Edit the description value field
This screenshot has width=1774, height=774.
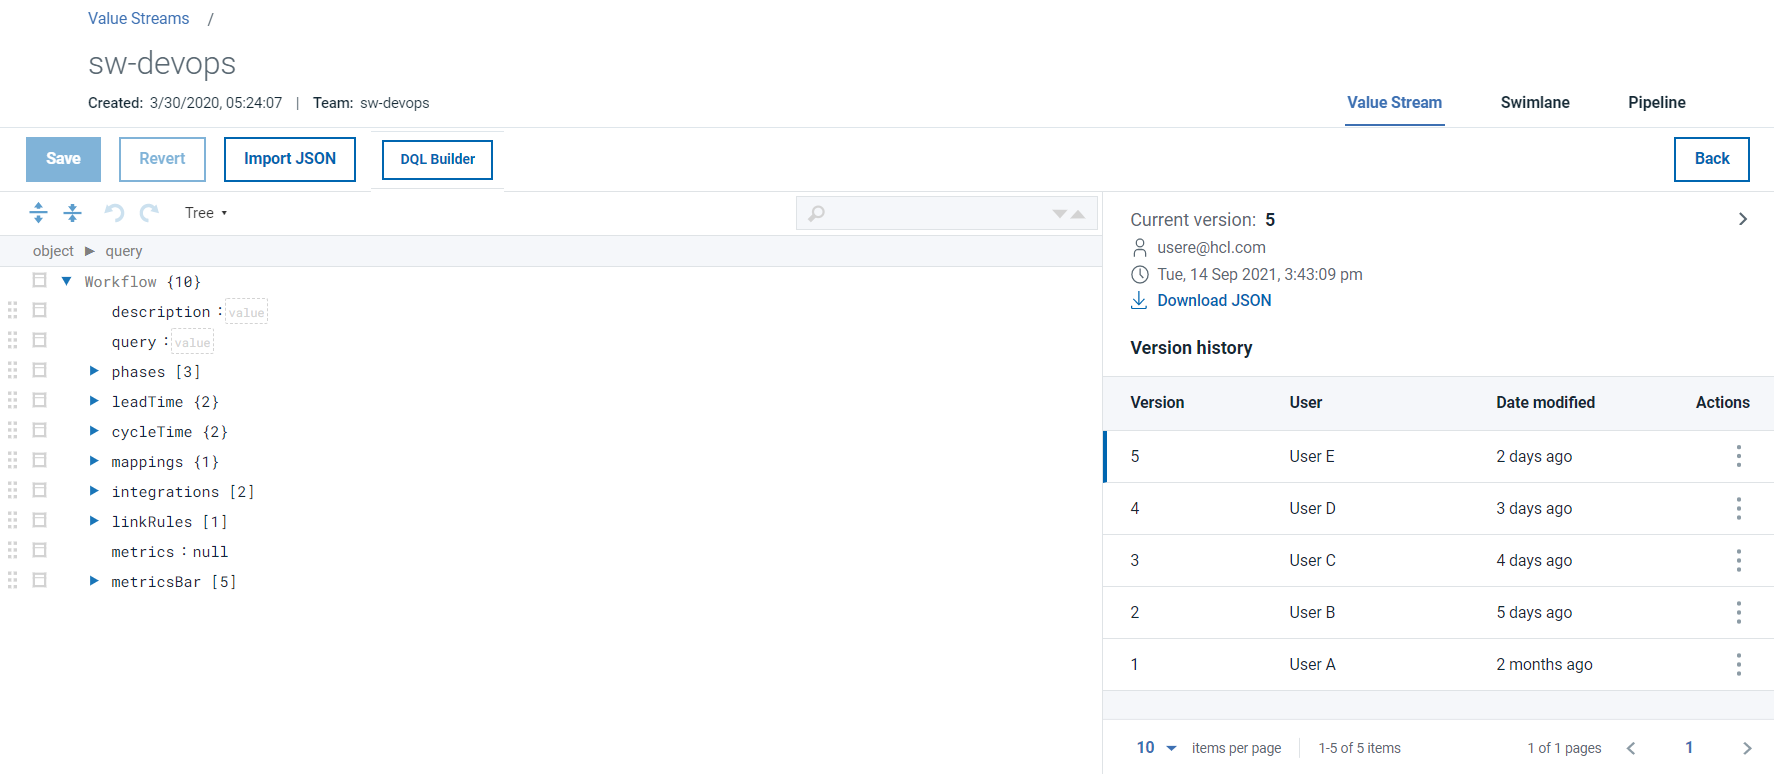click(246, 312)
